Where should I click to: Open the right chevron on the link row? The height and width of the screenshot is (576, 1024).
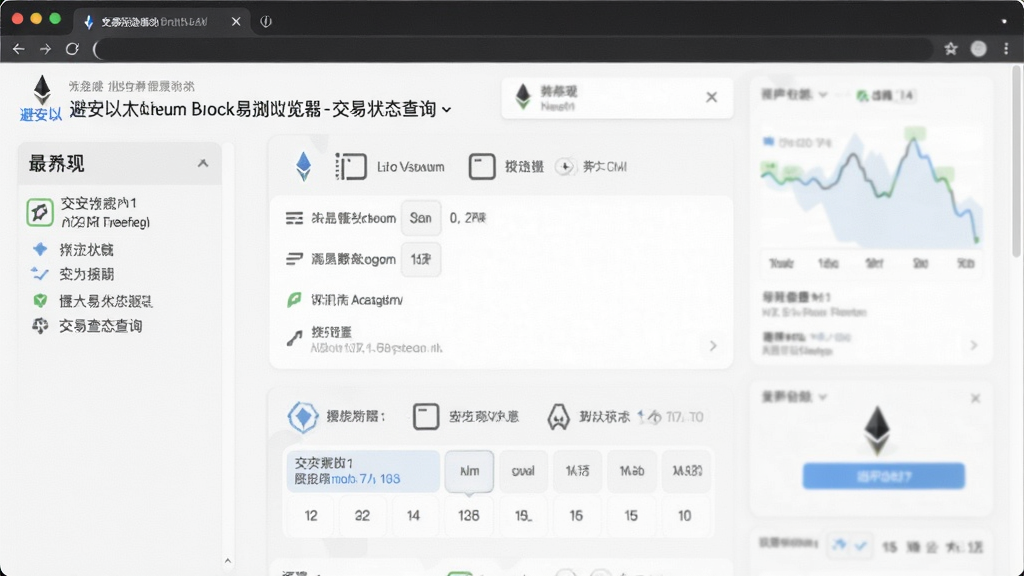click(713, 345)
